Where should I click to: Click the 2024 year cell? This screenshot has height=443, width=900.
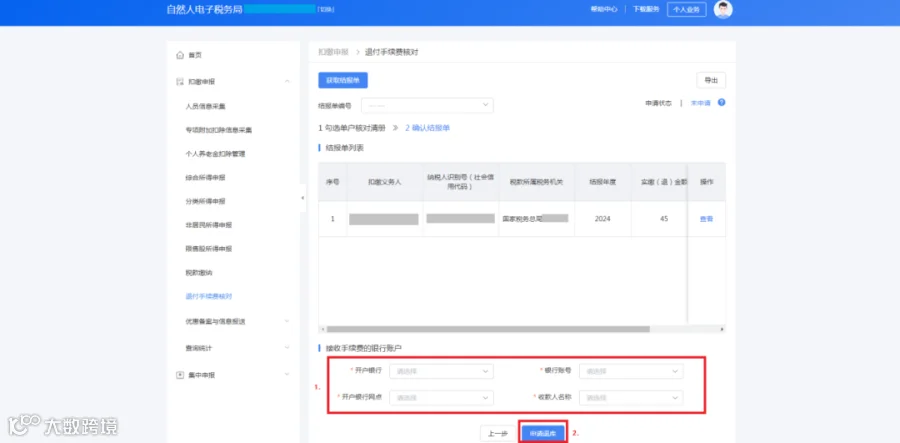[x=603, y=219]
